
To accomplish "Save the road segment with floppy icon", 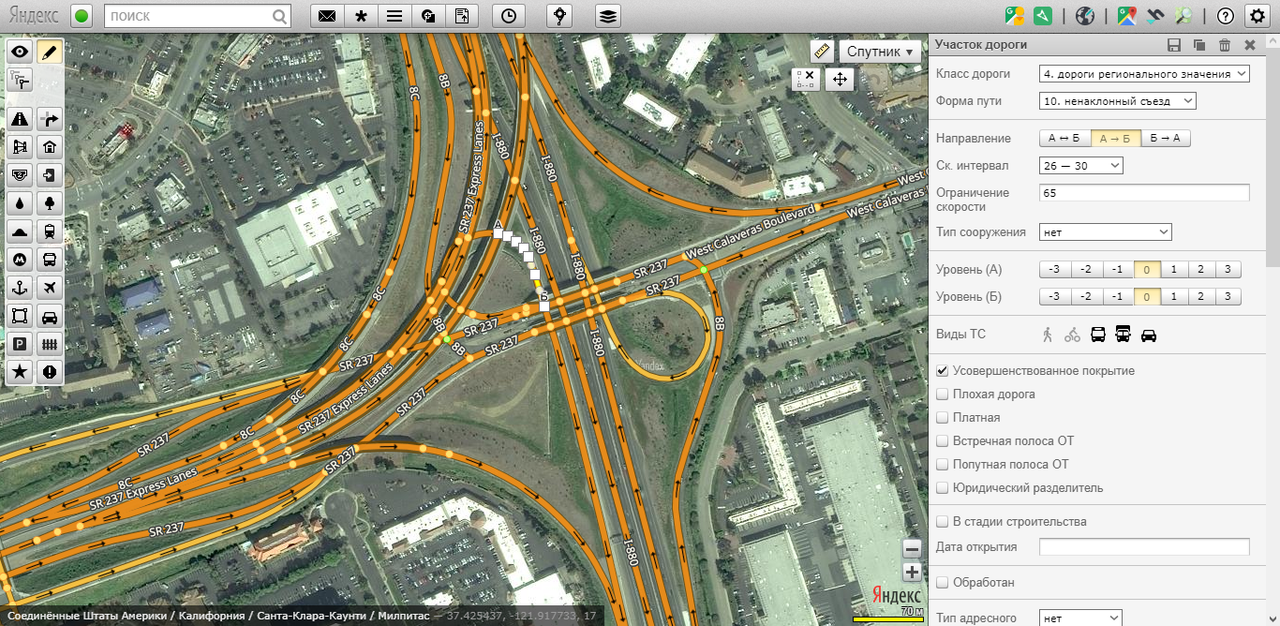I will (1174, 45).
